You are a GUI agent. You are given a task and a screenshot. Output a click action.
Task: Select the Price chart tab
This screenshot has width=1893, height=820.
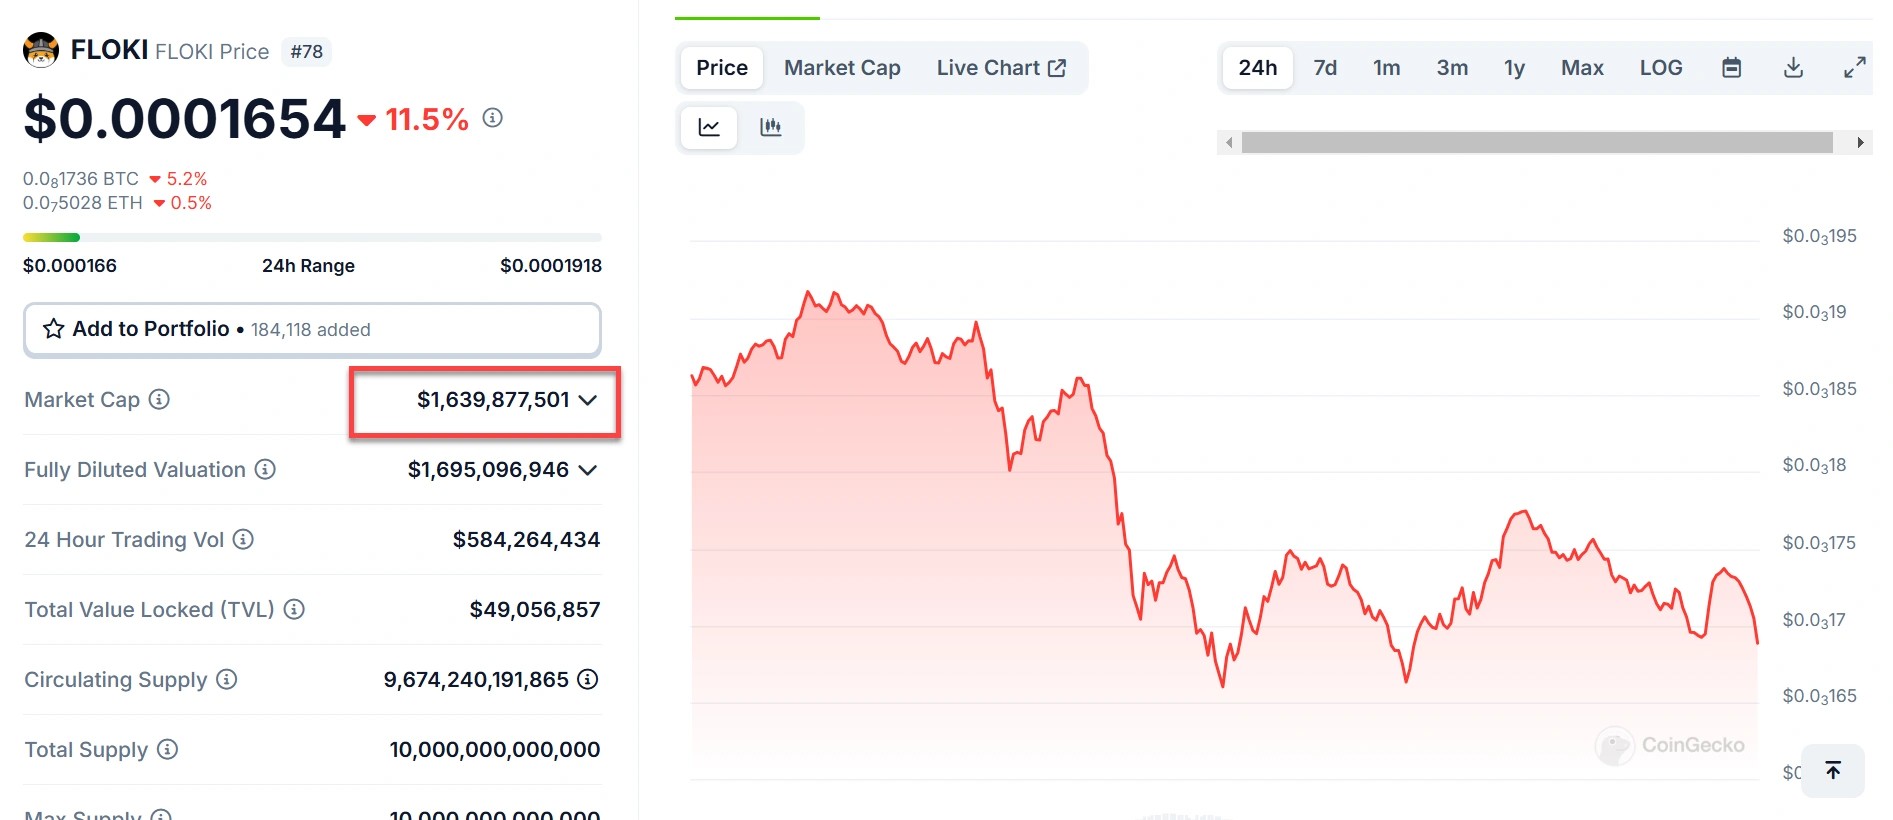click(721, 68)
